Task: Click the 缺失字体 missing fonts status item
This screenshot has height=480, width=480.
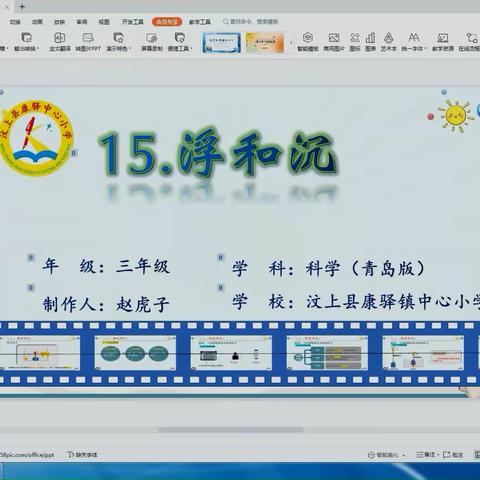Action: [x=82, y=454]
